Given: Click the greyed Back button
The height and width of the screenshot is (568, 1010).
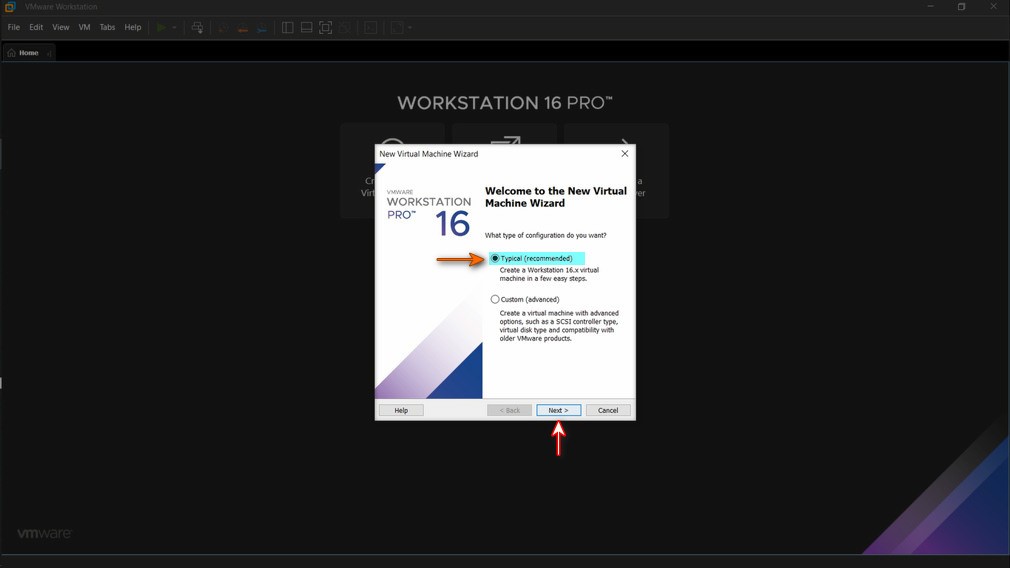Looking at the screenshot, I should (x=510, y=410).
